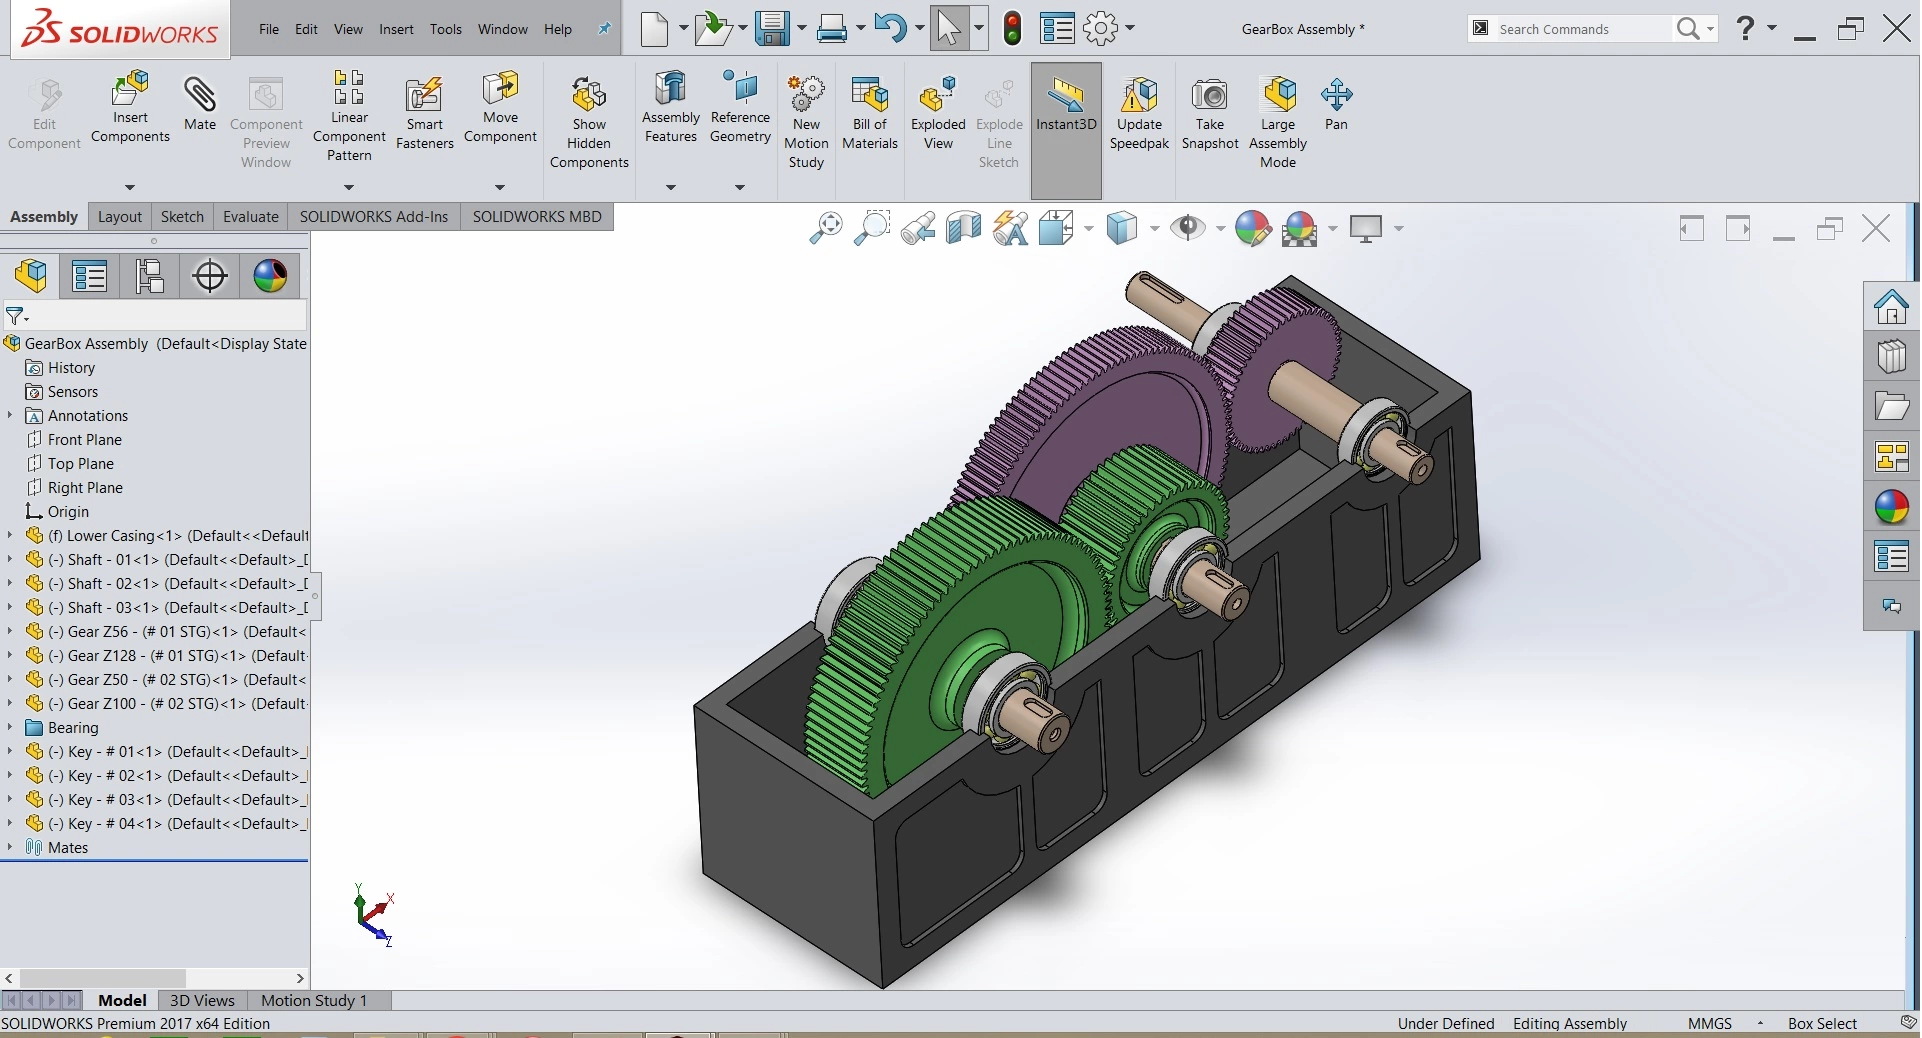Screen dimensions: 1922x1038
Task: Switch to the Evaluate tab
Action: pyautogui.click(x=250, y=217)
